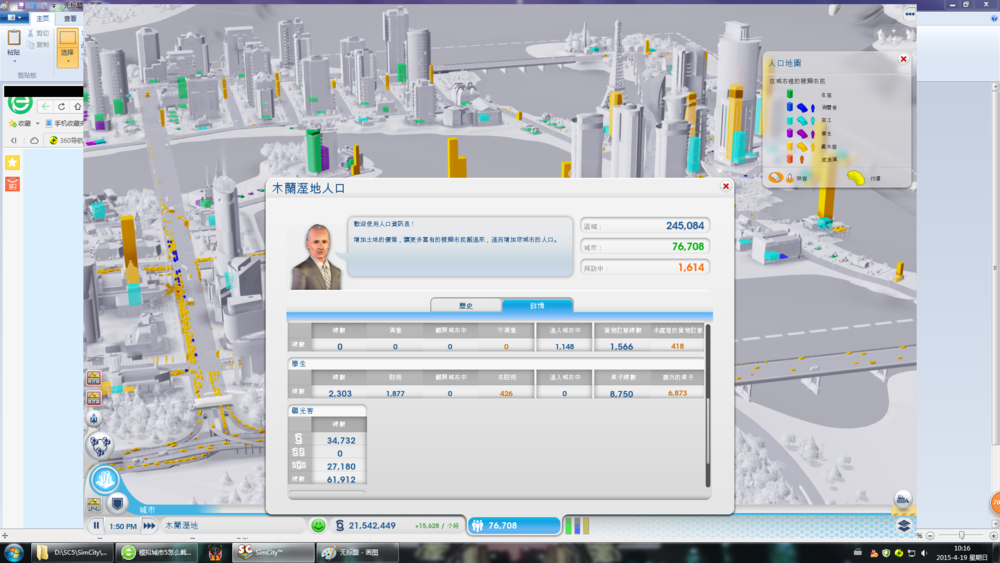This screenshot has width=1000, height=563.
Task: Open the lower red alert notification icon
Action: tap(94, 398)
